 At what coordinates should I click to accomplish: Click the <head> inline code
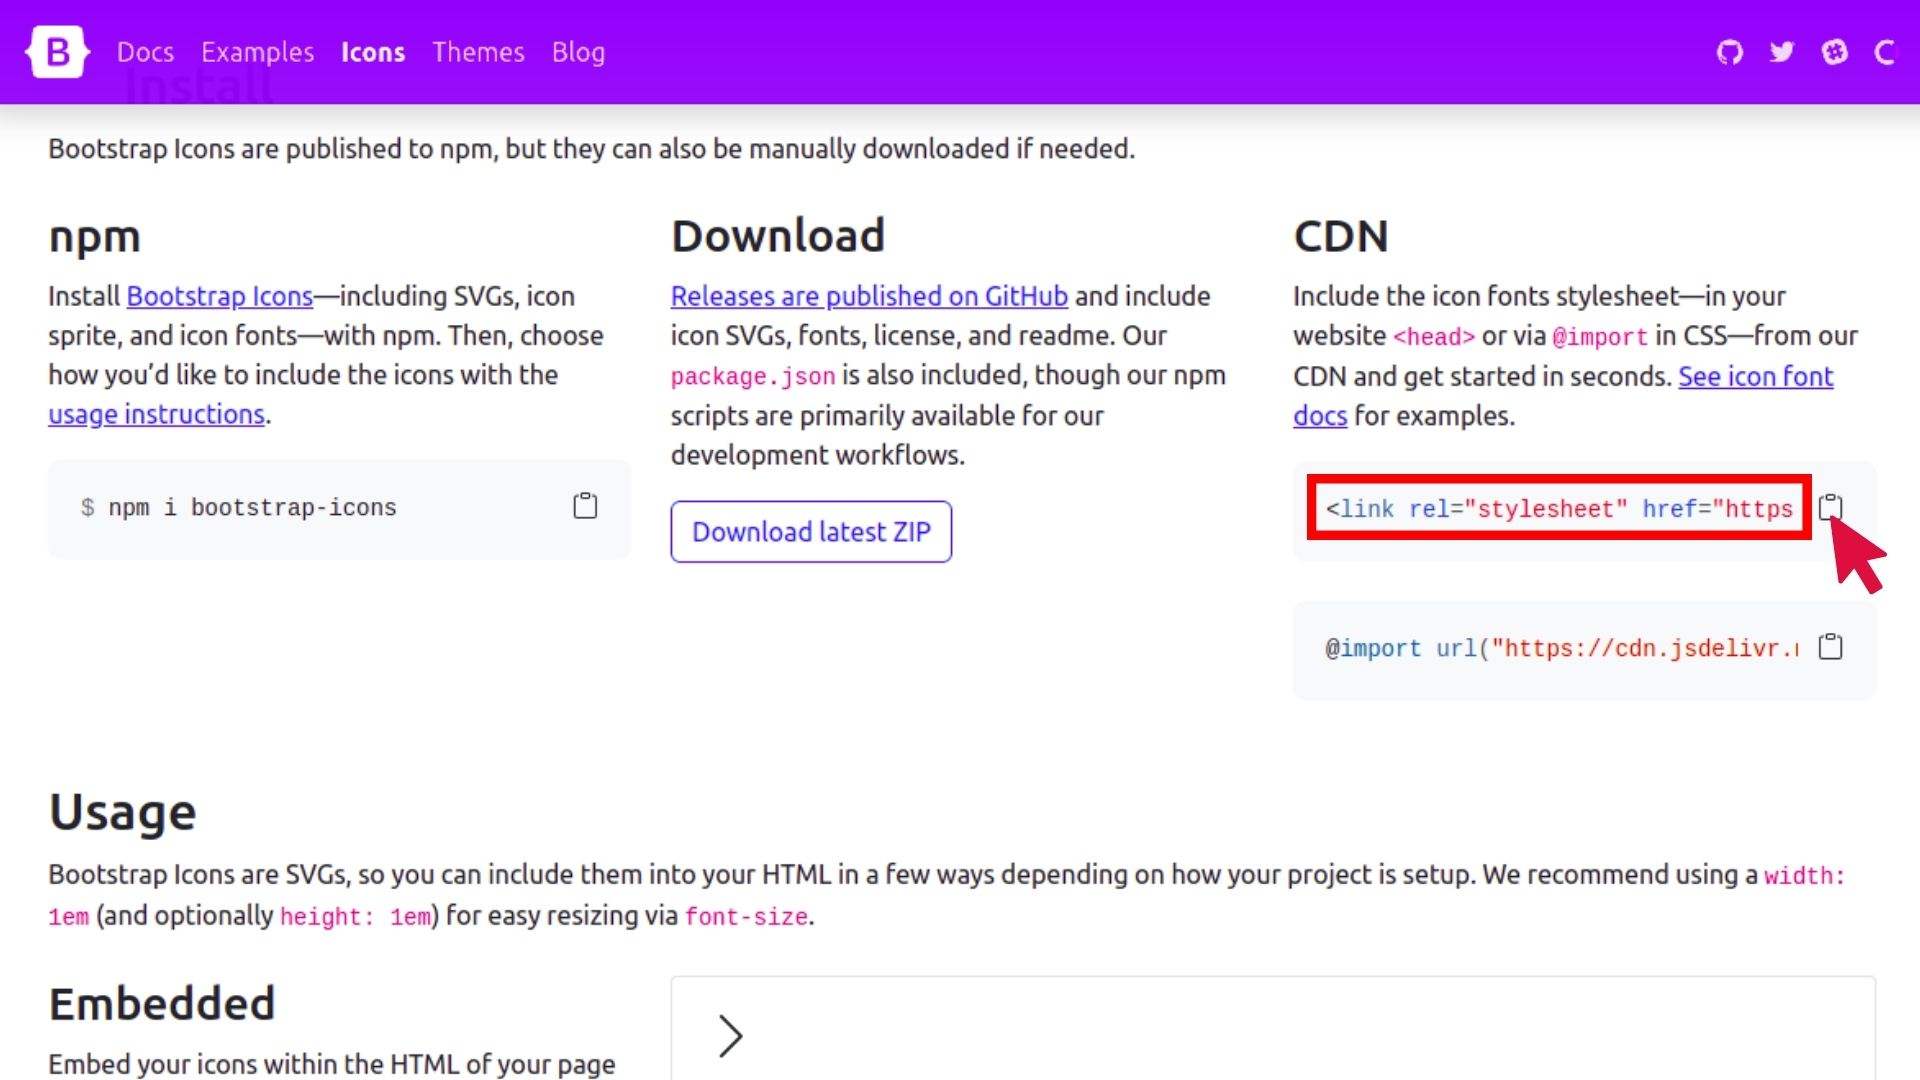1434,337
